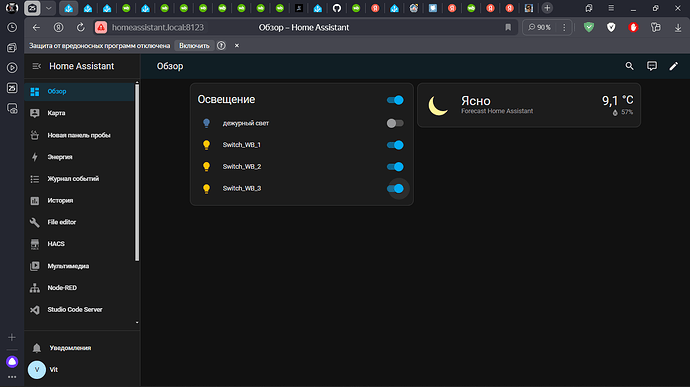The height and width of the screenshot is (387, 690).
Task: Click the 9,1 °C temperature value
Action: [618, 101]
